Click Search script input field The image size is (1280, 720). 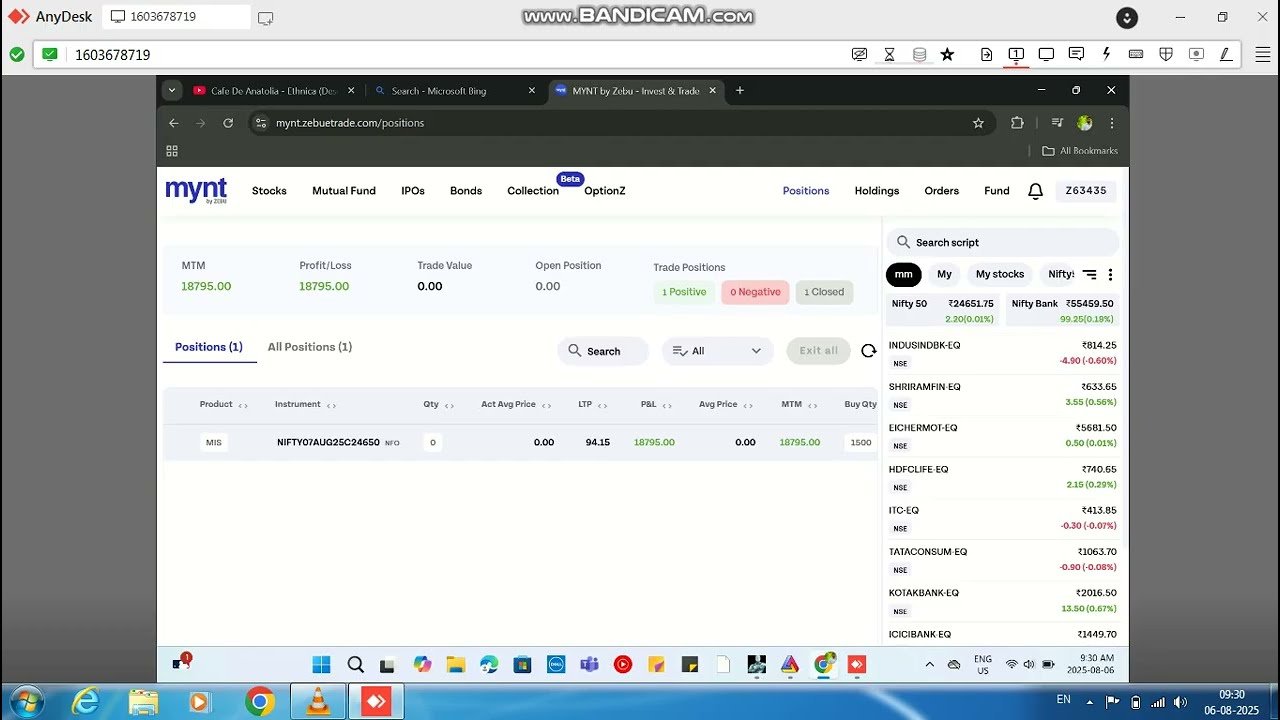1002,242
